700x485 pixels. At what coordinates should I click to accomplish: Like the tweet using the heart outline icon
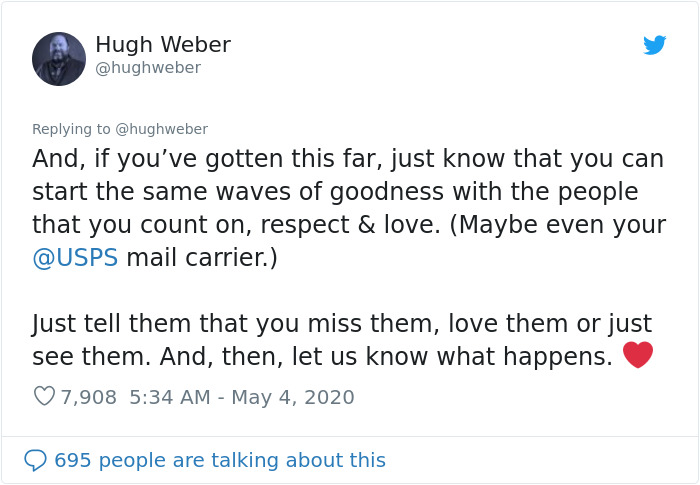tap(44, 396)
